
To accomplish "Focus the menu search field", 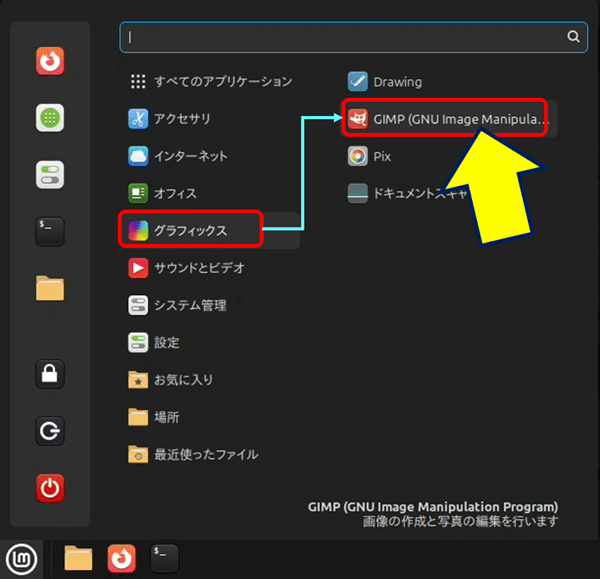I will point(354,37).
